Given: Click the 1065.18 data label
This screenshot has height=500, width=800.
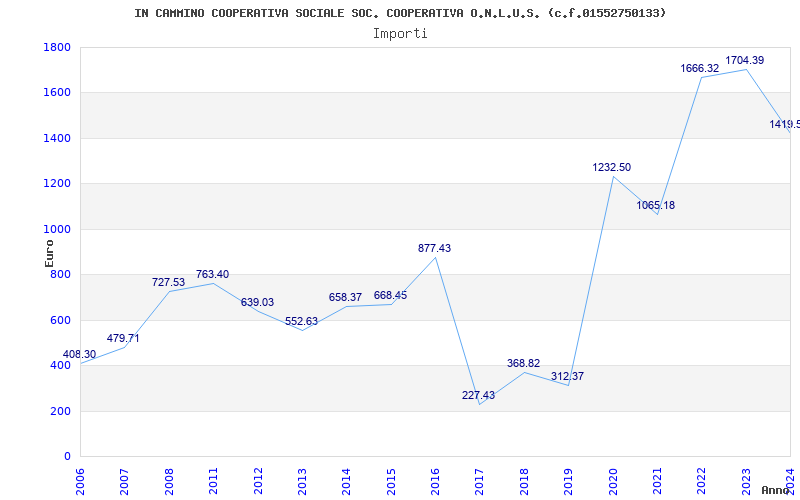Looking at the screenshot, I should (656, 205).
